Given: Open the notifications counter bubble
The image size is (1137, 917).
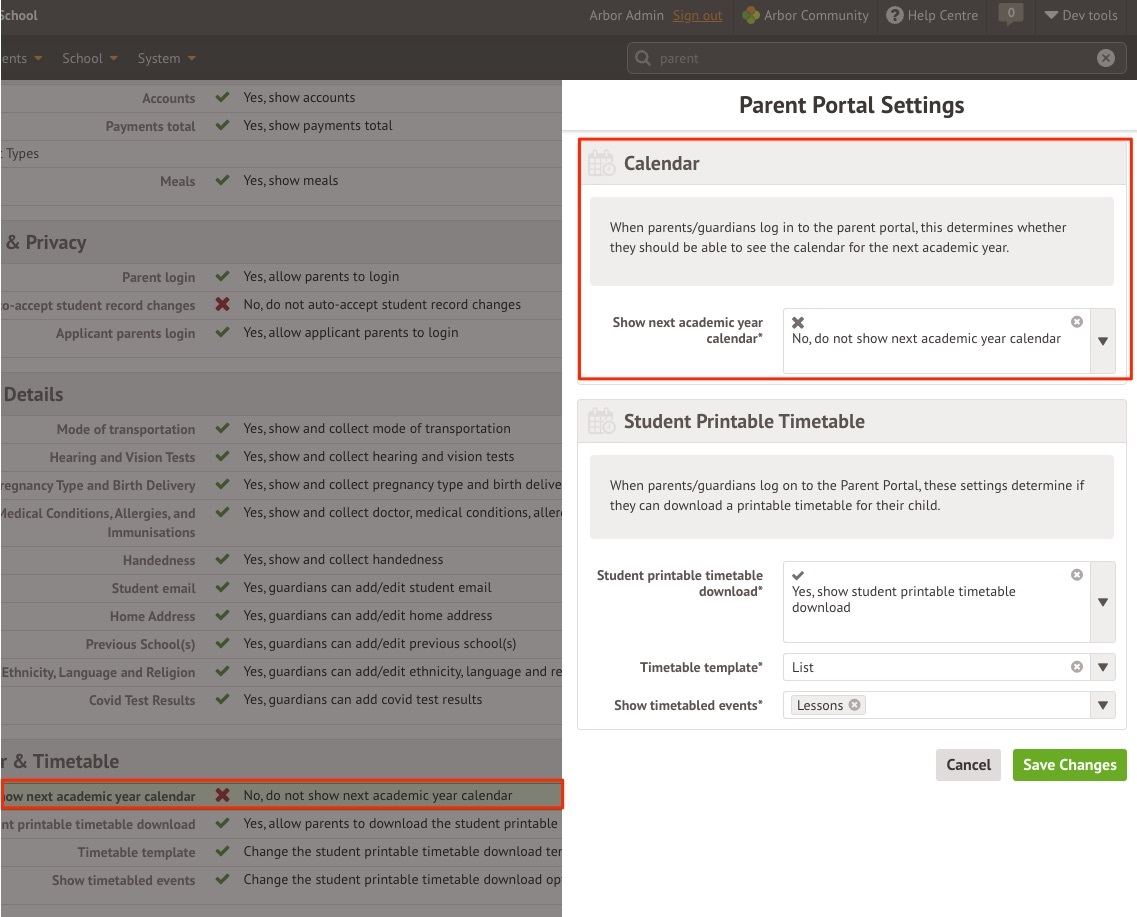Looking at the screenshot, I should (1011, 14).
